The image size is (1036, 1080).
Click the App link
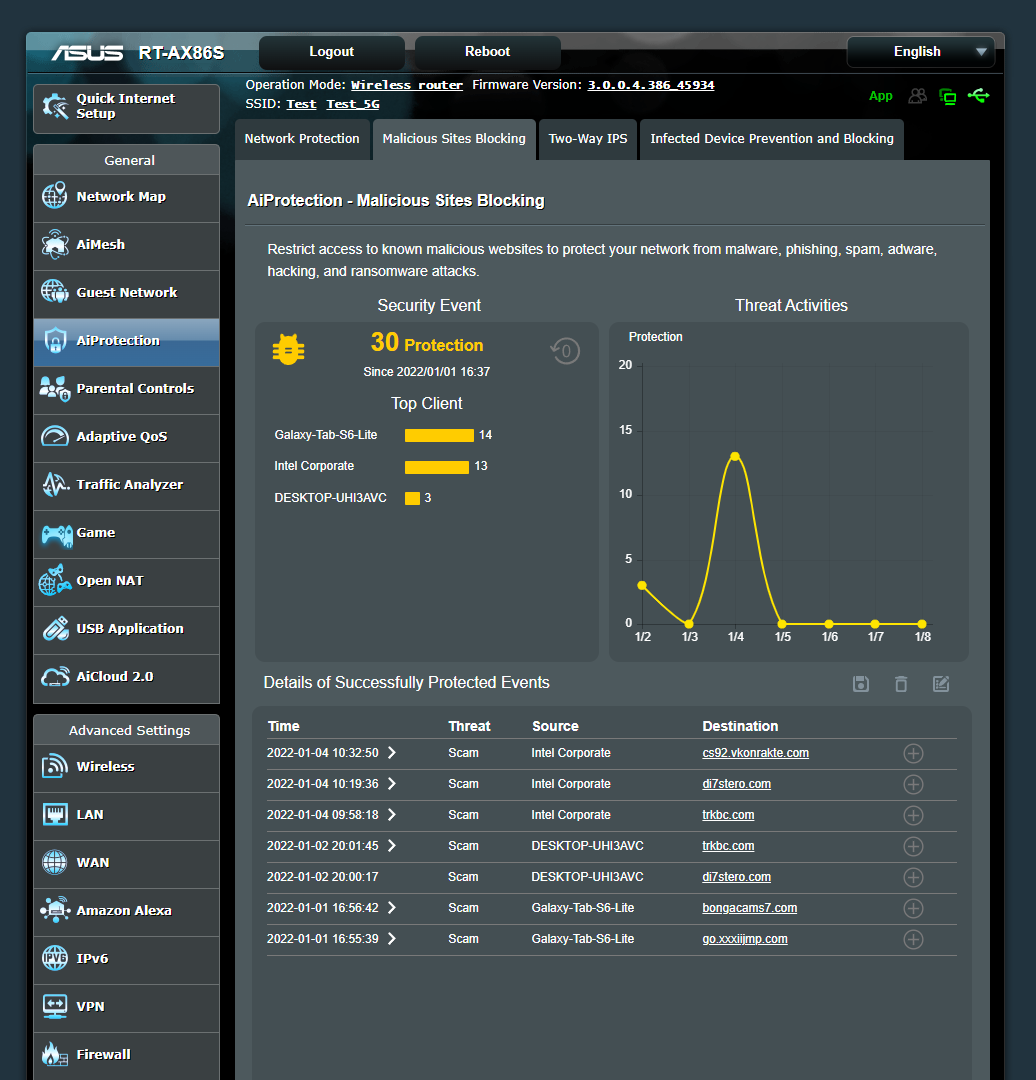[x=880, y=96]
